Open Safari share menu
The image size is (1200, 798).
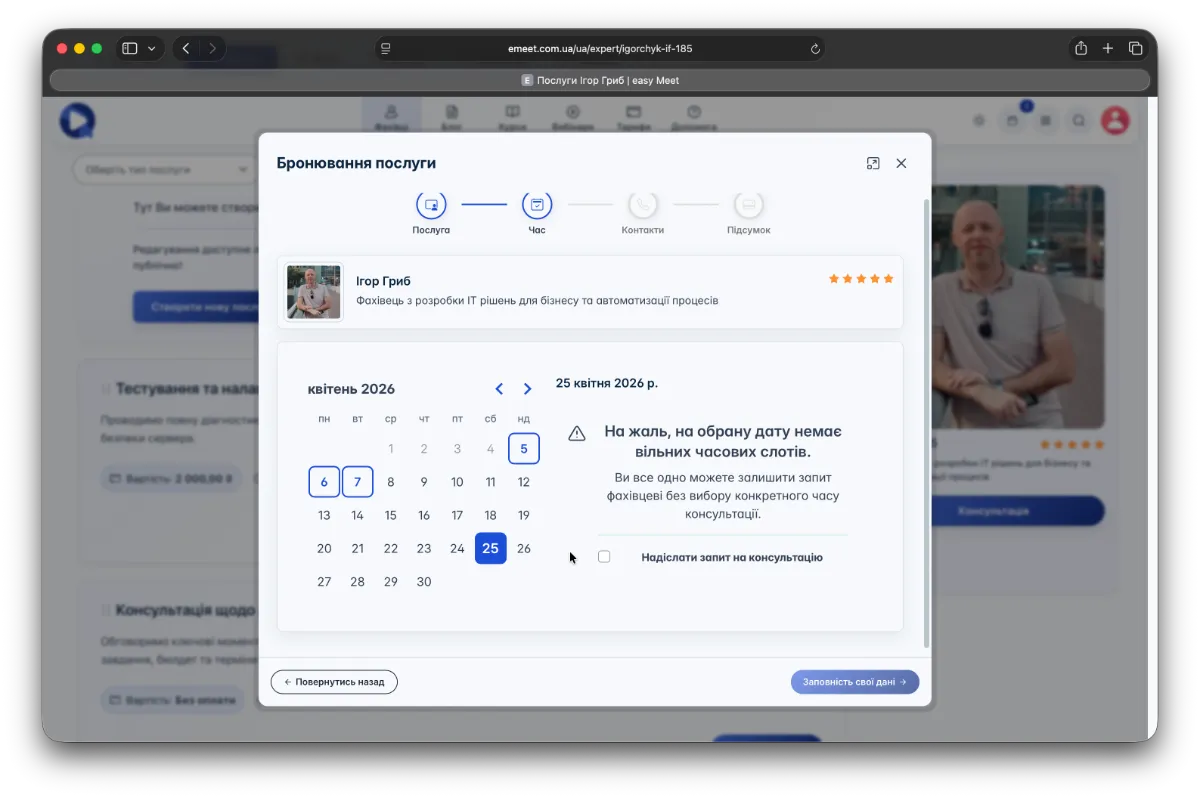click(1081, 48)
